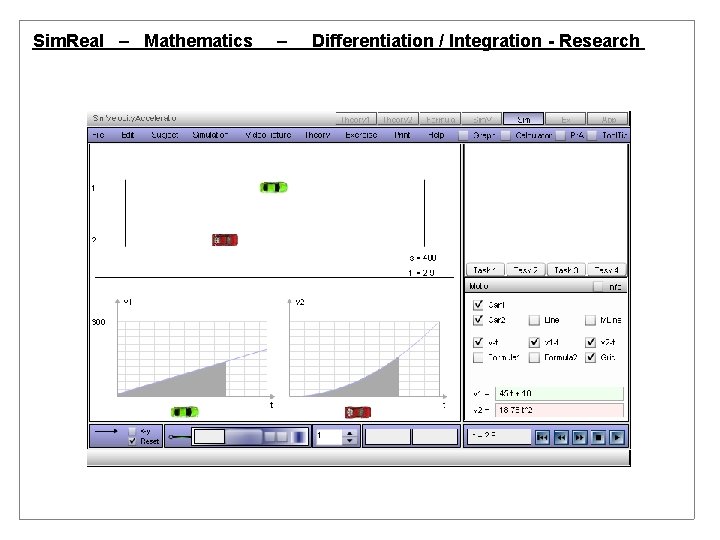Toggle the v2-t checkbox
This screenshot has width=720, height=540.
(591, 342)
